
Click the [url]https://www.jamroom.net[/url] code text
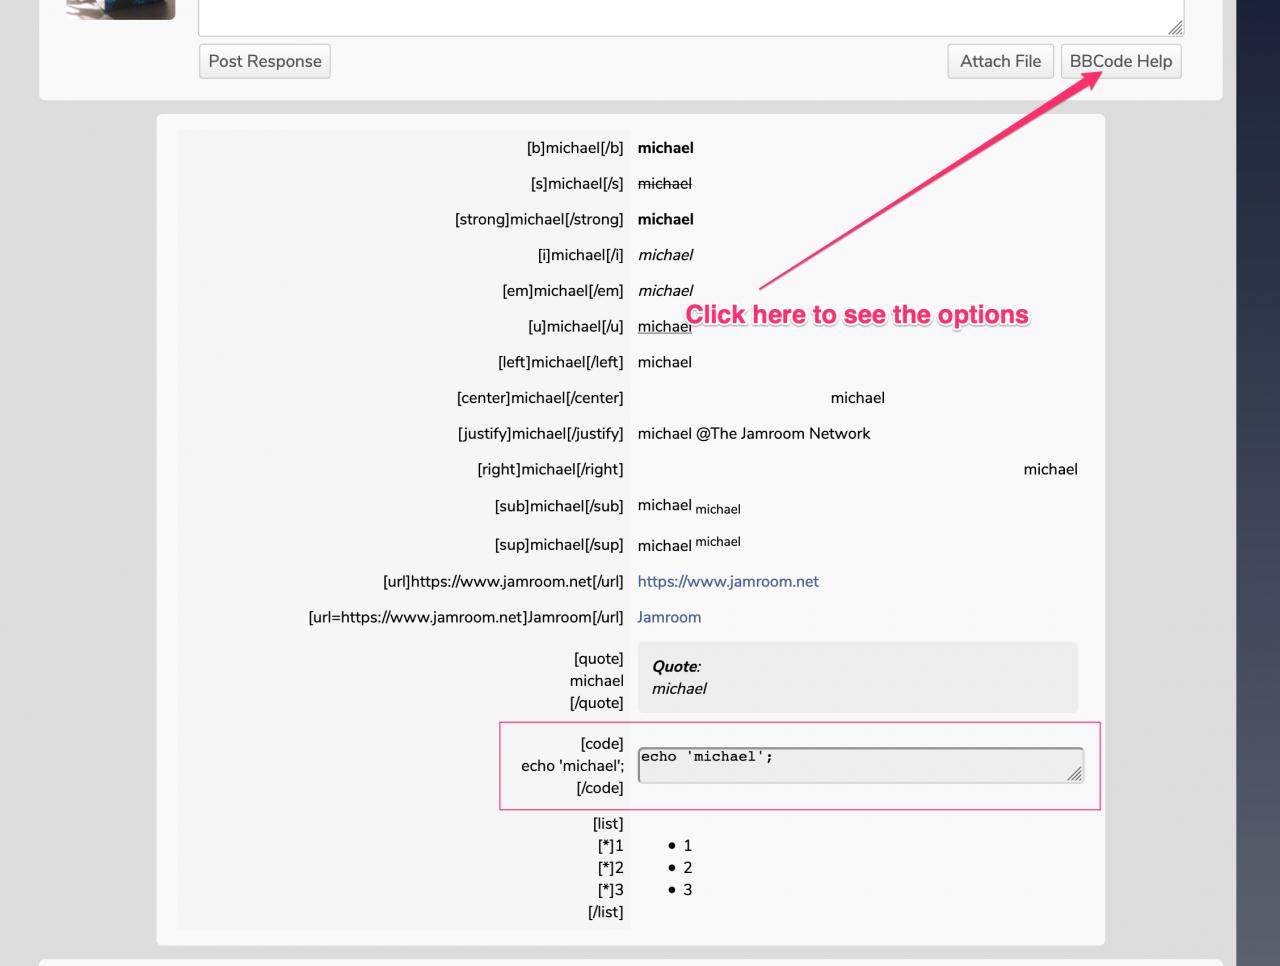pyautogui.click(x=503, y=581)
